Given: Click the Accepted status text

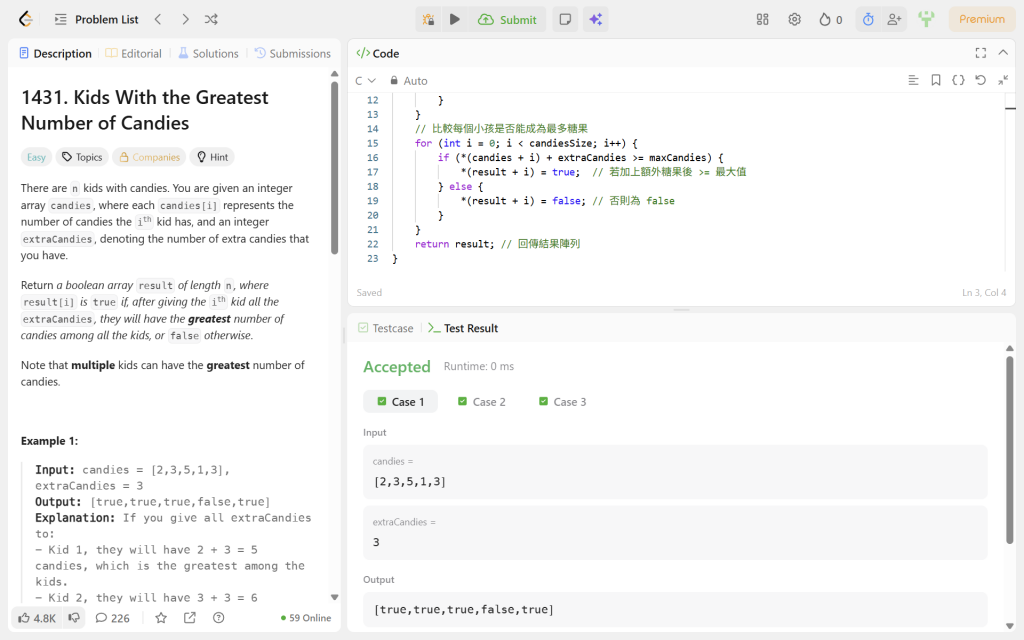Looking at the screenshot, I should coord(397,367).
